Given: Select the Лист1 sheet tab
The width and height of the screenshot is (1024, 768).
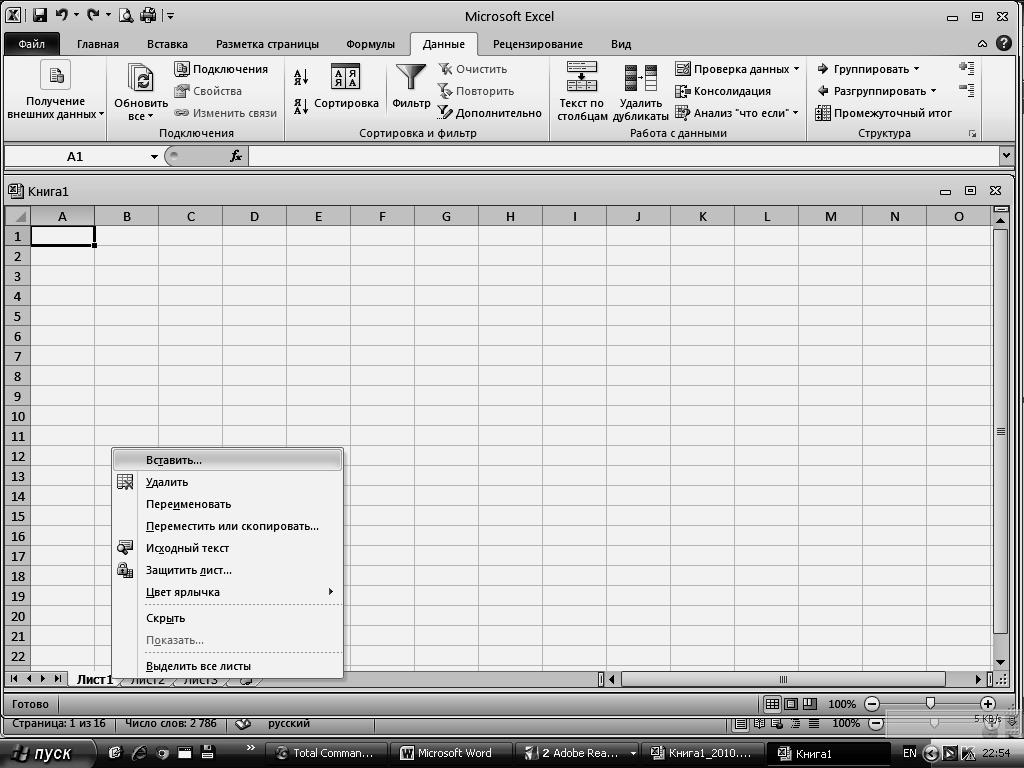Looking at the screenshot, I should 95,680.
